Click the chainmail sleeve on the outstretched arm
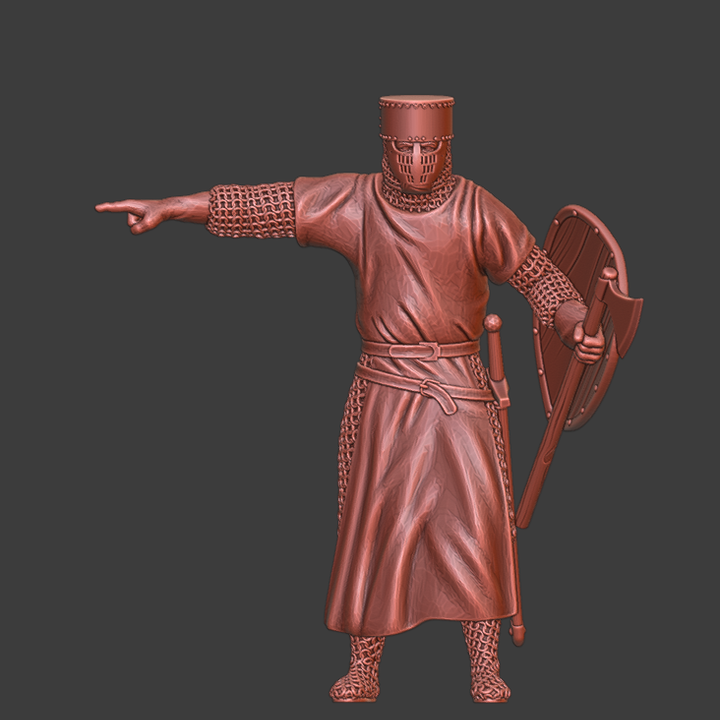The height and width of the screenshot is (720, 720). point(250,210)
